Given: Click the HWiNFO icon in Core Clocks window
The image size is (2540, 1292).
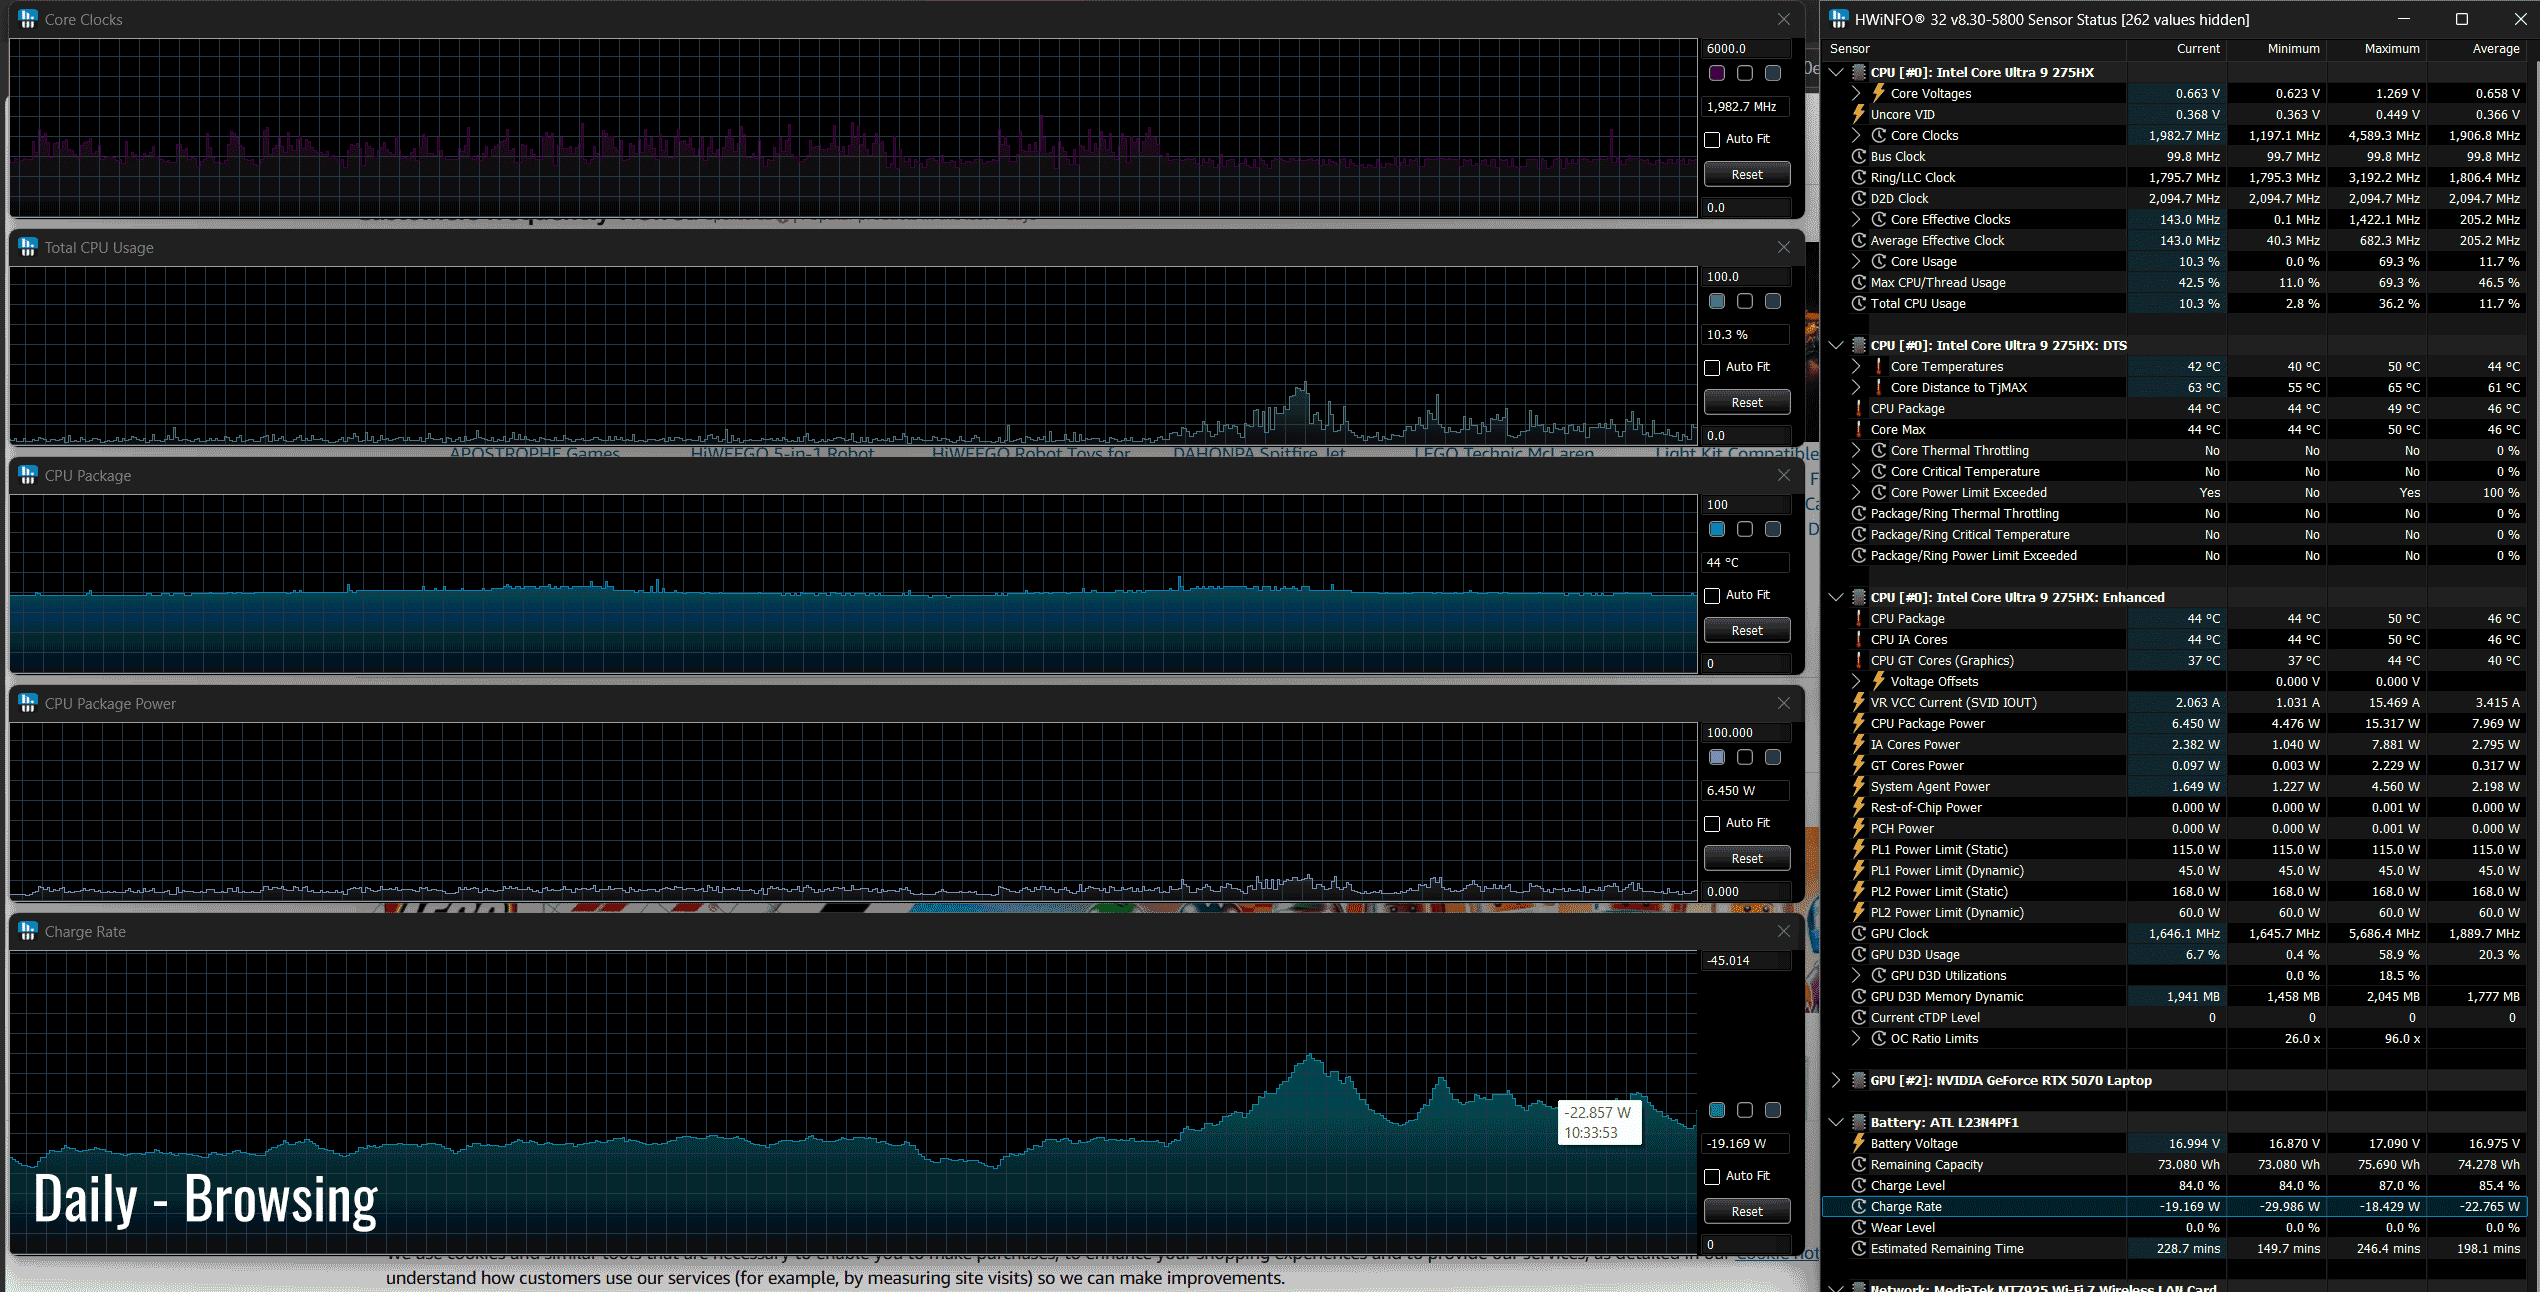Looking at the screenshot, I should click(28, 19).
